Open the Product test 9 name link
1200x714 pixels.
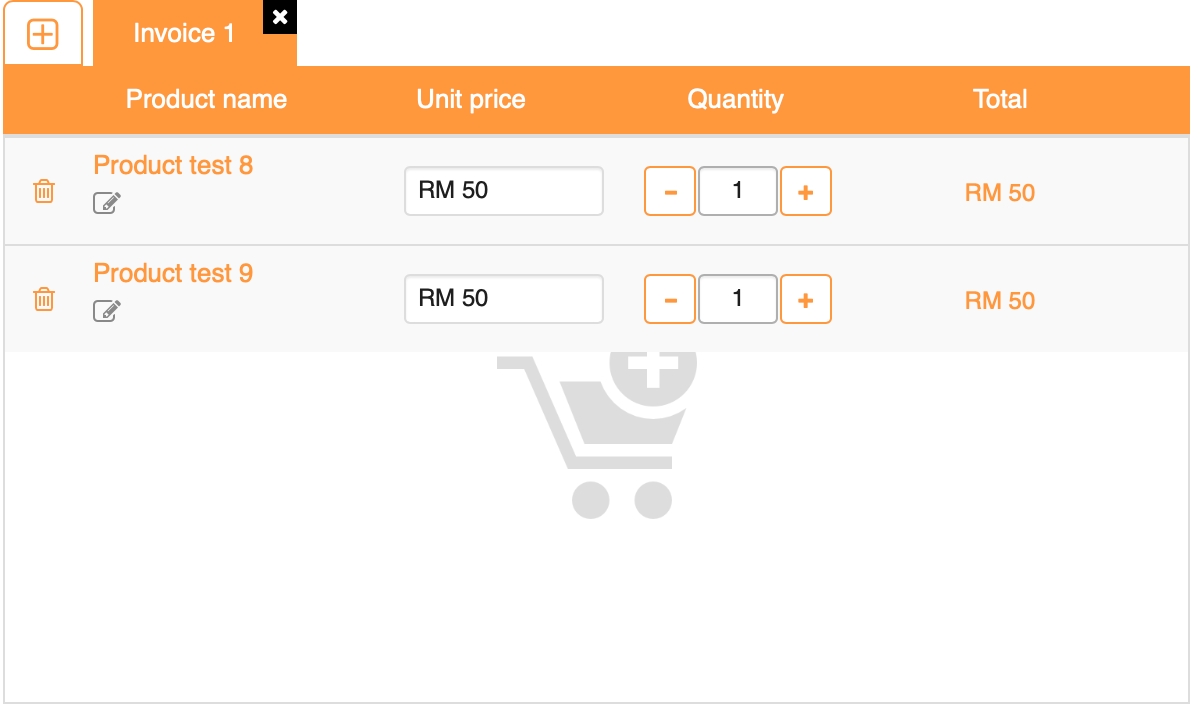pyautogui.click(x=173, y=273)
